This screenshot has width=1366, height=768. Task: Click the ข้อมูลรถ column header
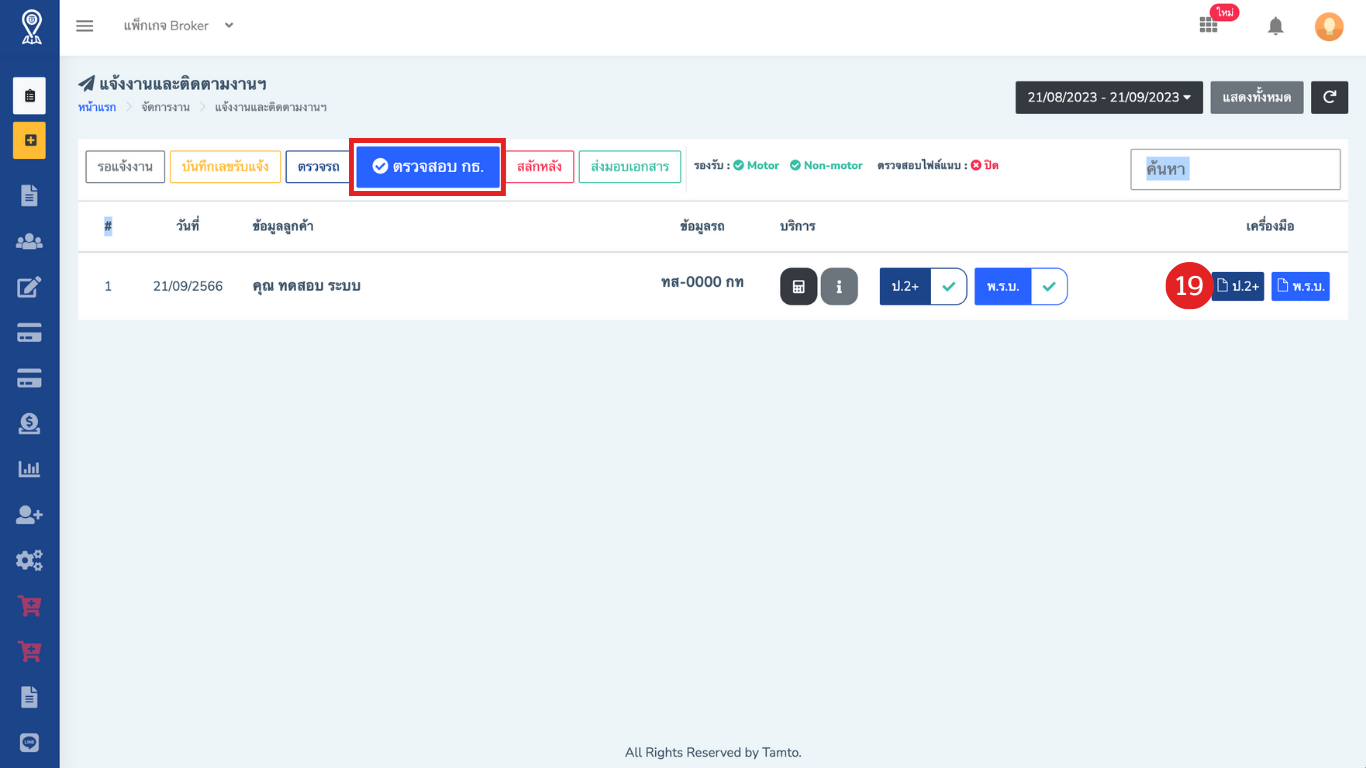[702, 226]
